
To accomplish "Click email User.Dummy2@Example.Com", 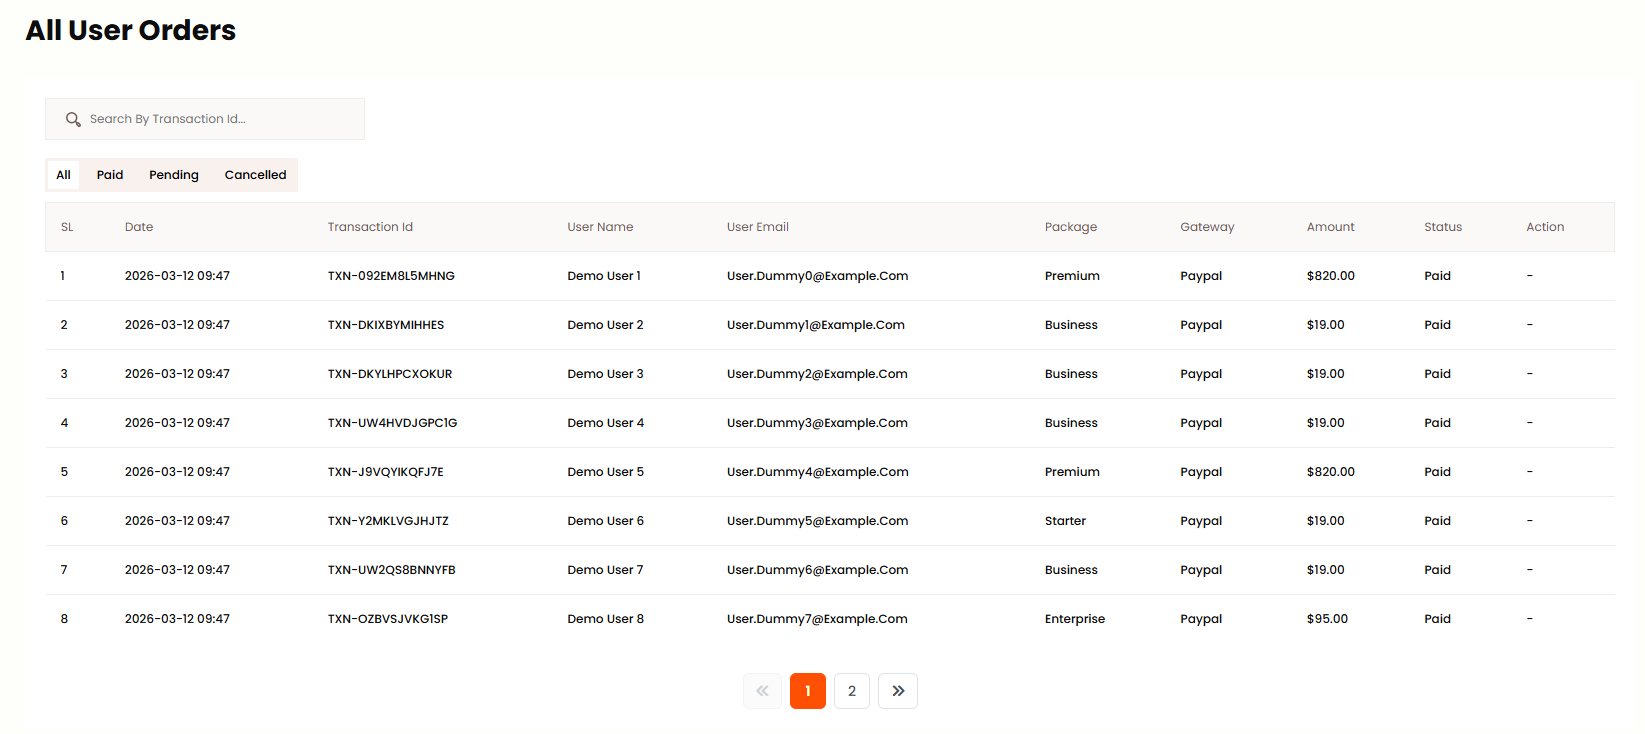I will [x=817, y=374].
